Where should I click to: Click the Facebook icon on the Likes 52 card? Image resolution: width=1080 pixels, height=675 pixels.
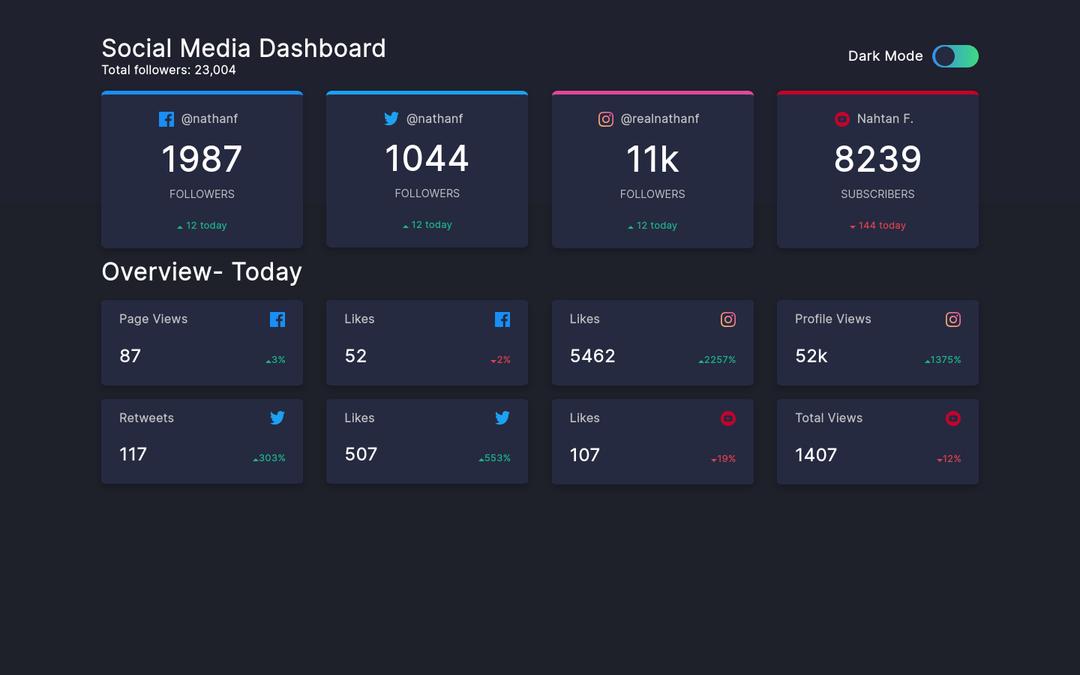tap(502, 319)
